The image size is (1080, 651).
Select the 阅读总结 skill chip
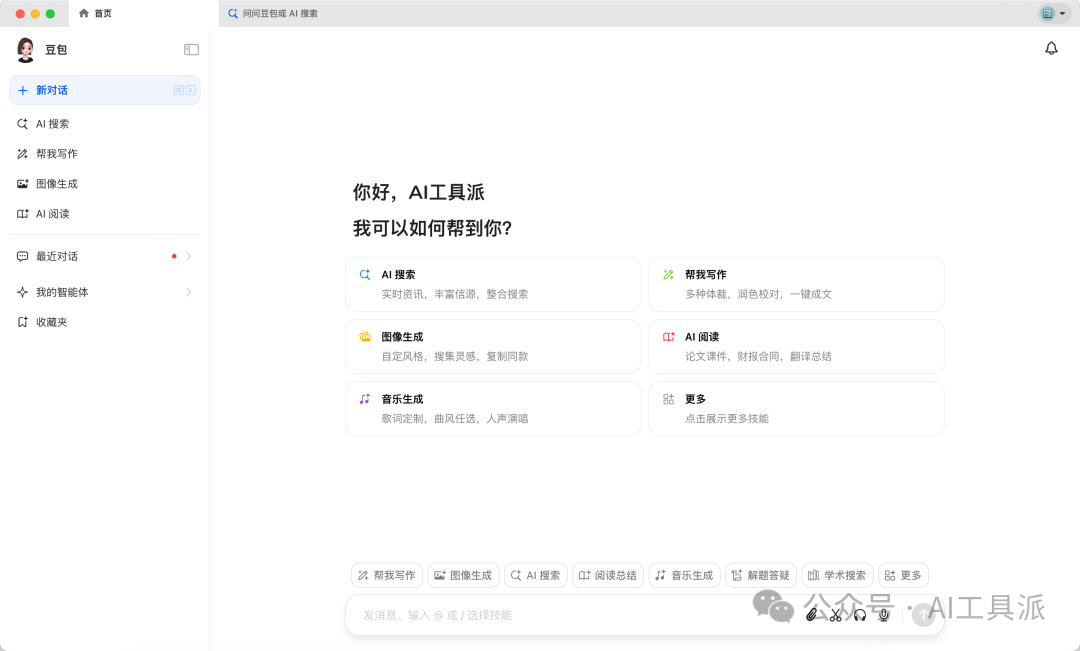pyautogui.click(x=608, y=575)
